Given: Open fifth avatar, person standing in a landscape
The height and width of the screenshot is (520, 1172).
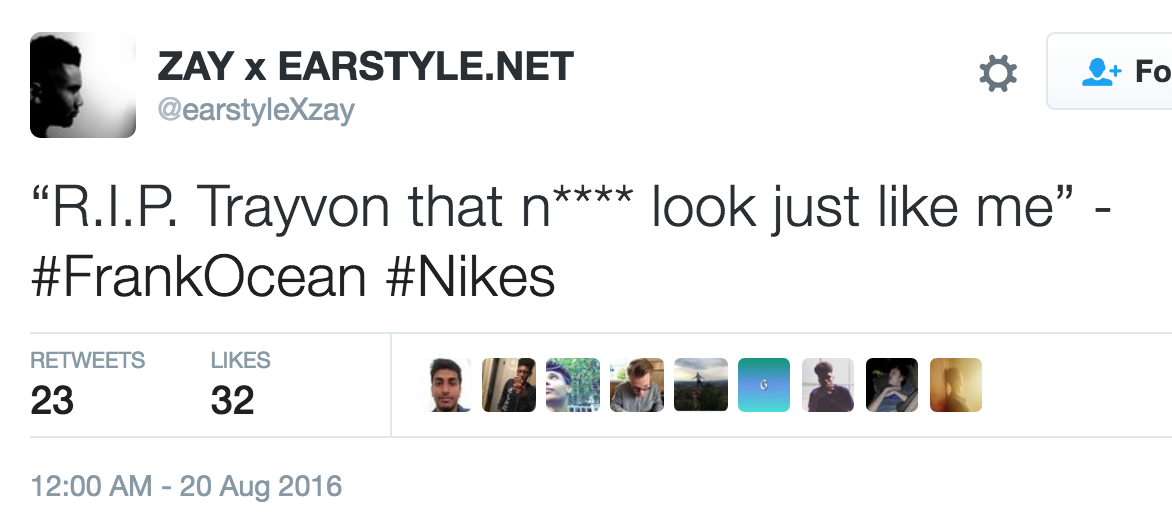Looking at the screenshot, I should coord(700,385).
